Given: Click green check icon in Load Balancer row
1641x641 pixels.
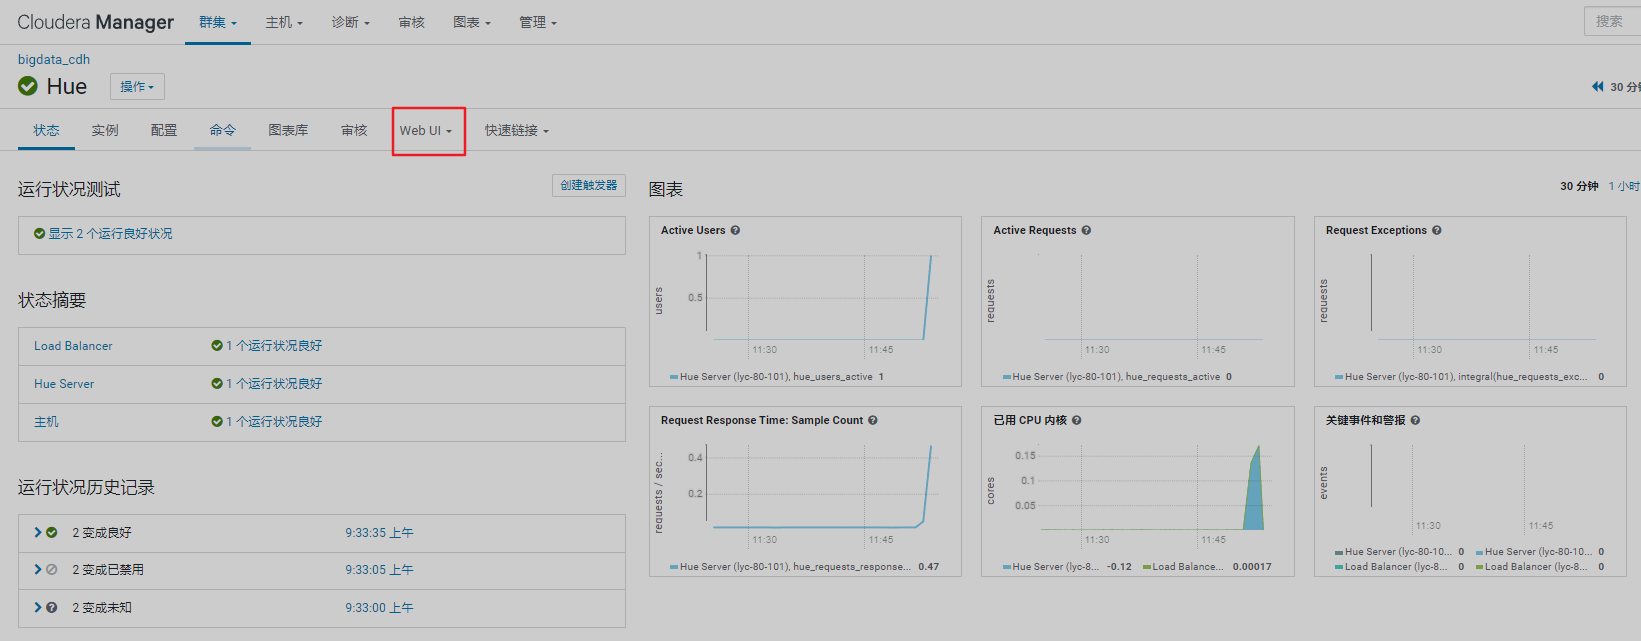Looking at the screenshot, I should (x=217, y=346).
